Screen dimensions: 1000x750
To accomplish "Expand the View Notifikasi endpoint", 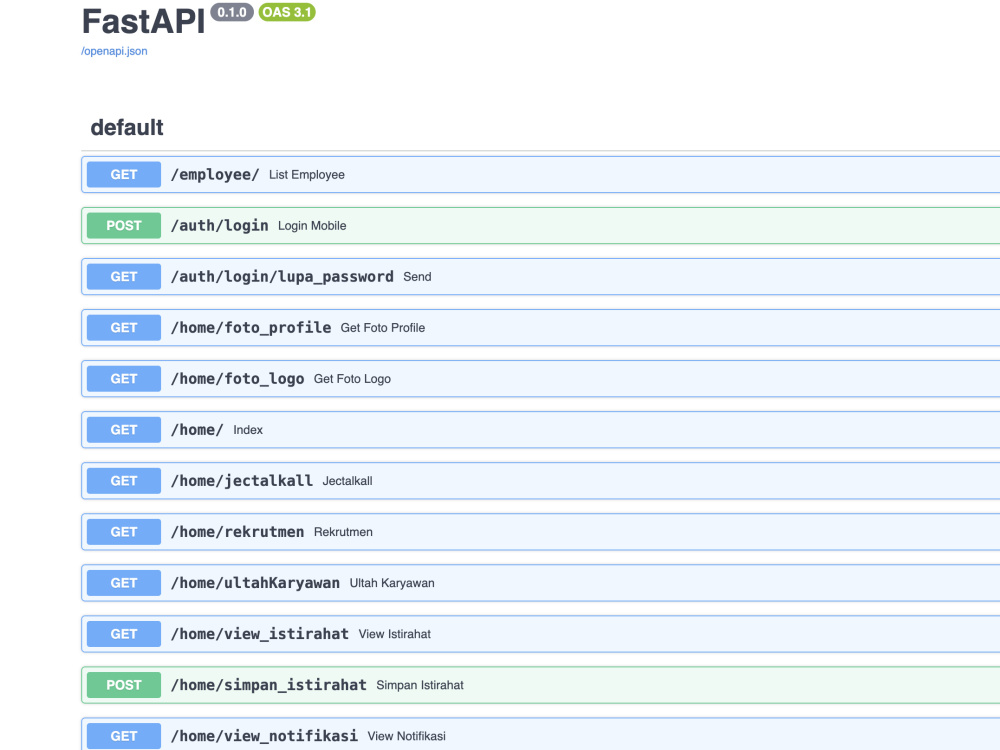I will click(541, 734).
